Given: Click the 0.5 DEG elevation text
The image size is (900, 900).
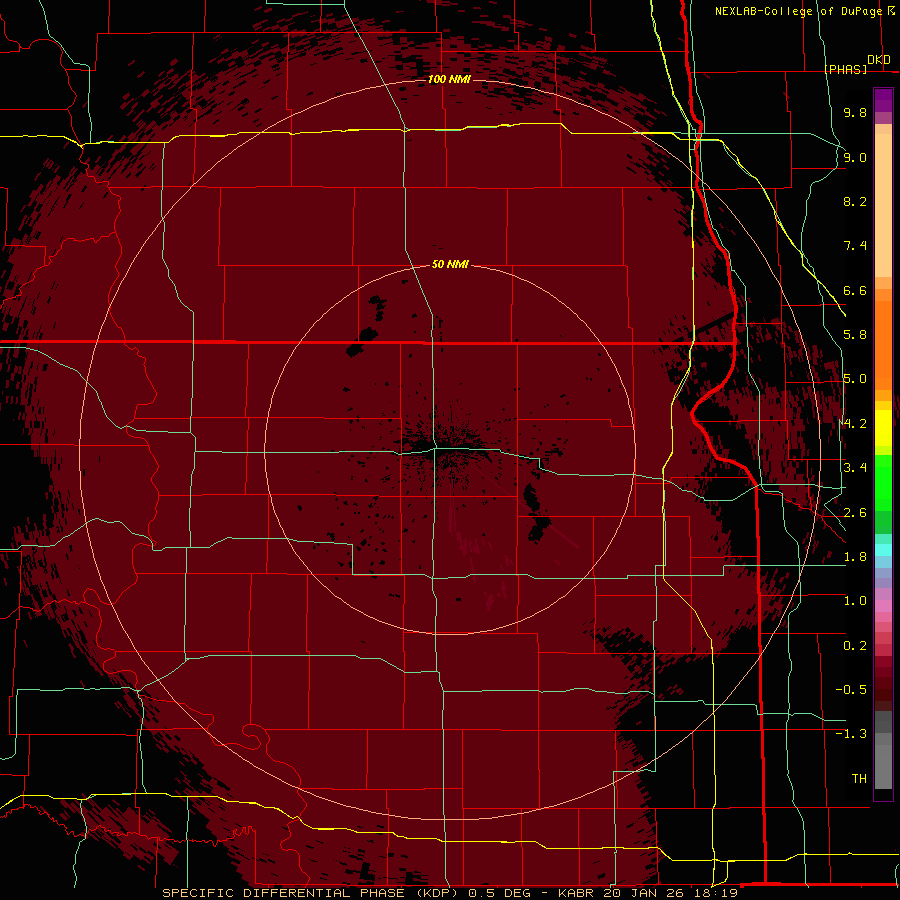Looking at the screenshot, I should [500, 893].
